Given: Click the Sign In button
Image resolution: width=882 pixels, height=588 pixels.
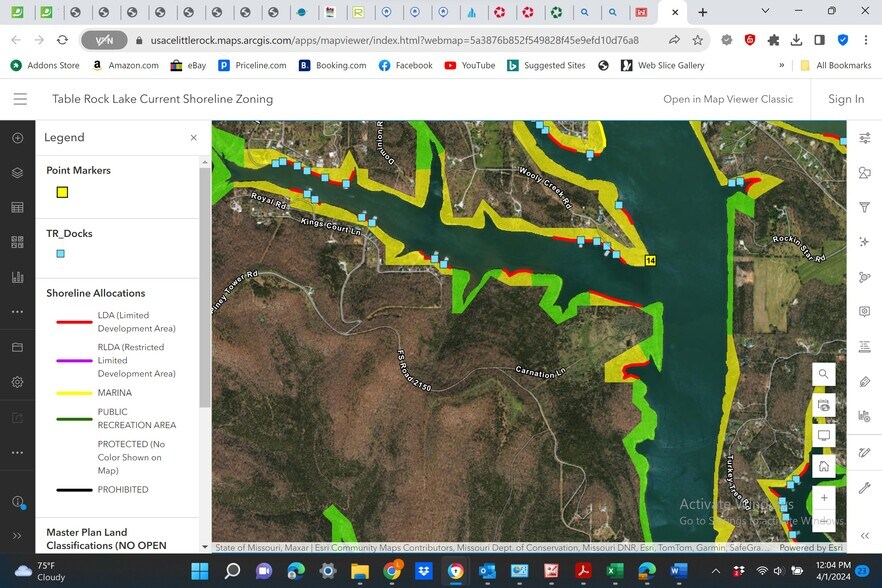Looking at the screenshot, I should (846, 99).
